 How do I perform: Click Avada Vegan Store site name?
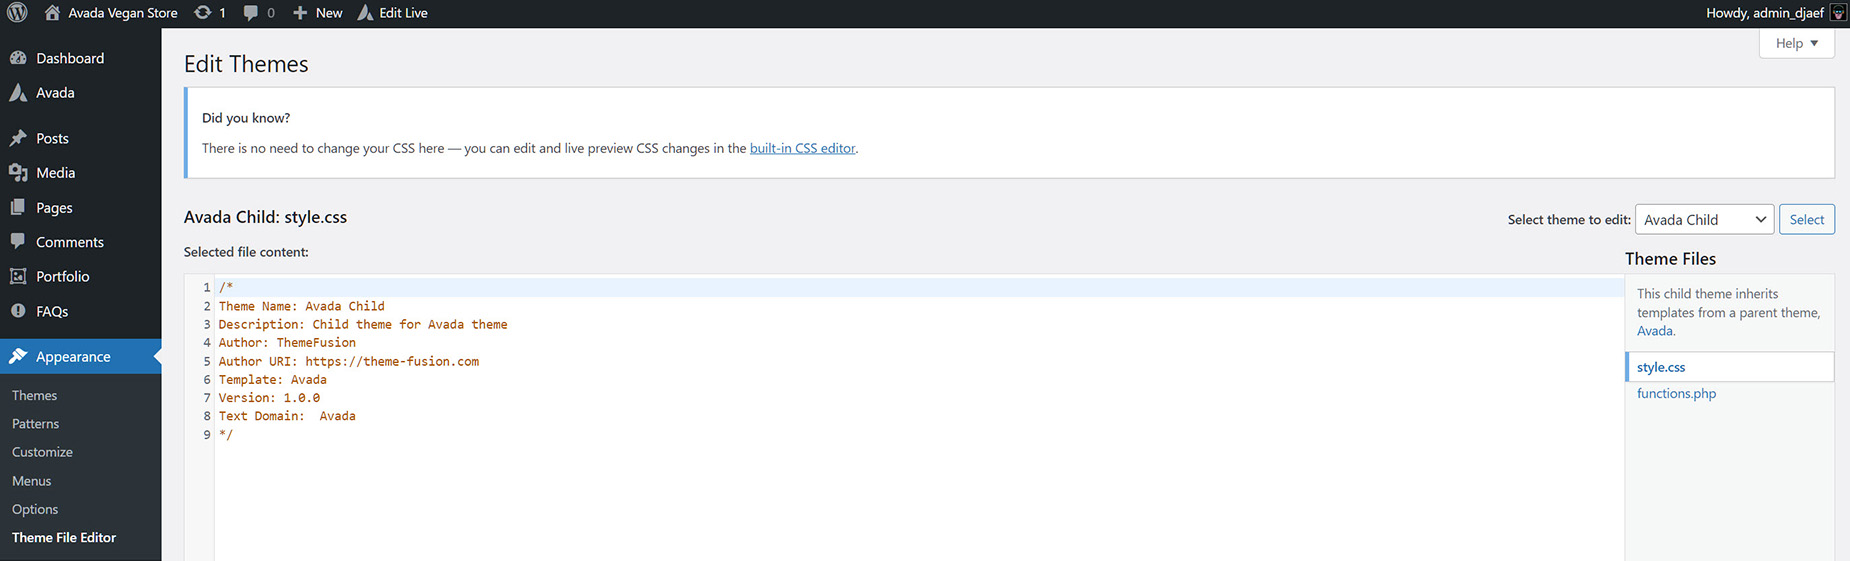tap(122, 13)
